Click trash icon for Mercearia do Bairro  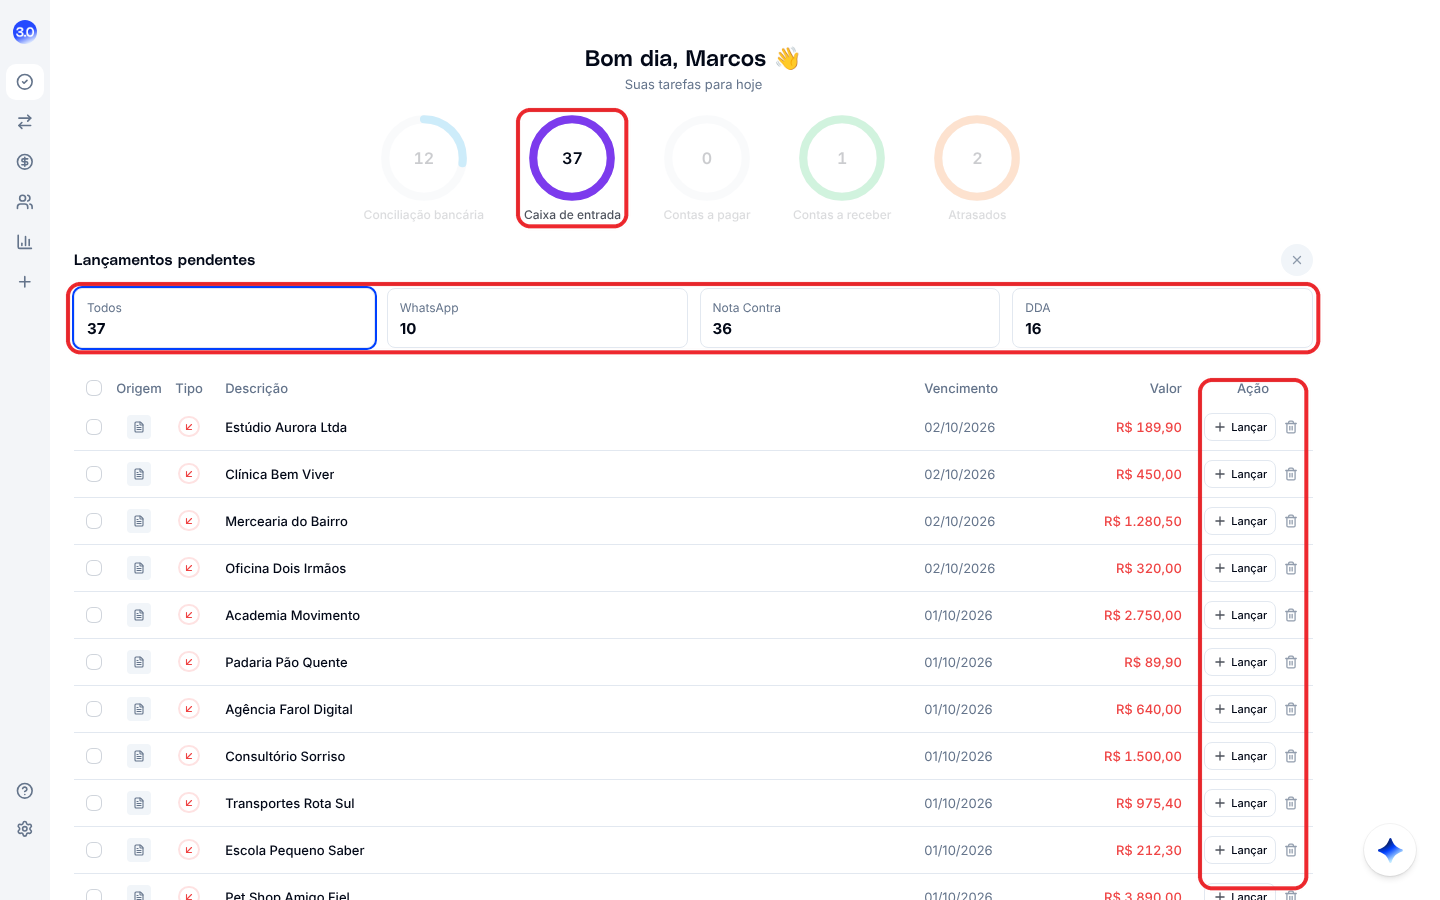pos(1291,521)
